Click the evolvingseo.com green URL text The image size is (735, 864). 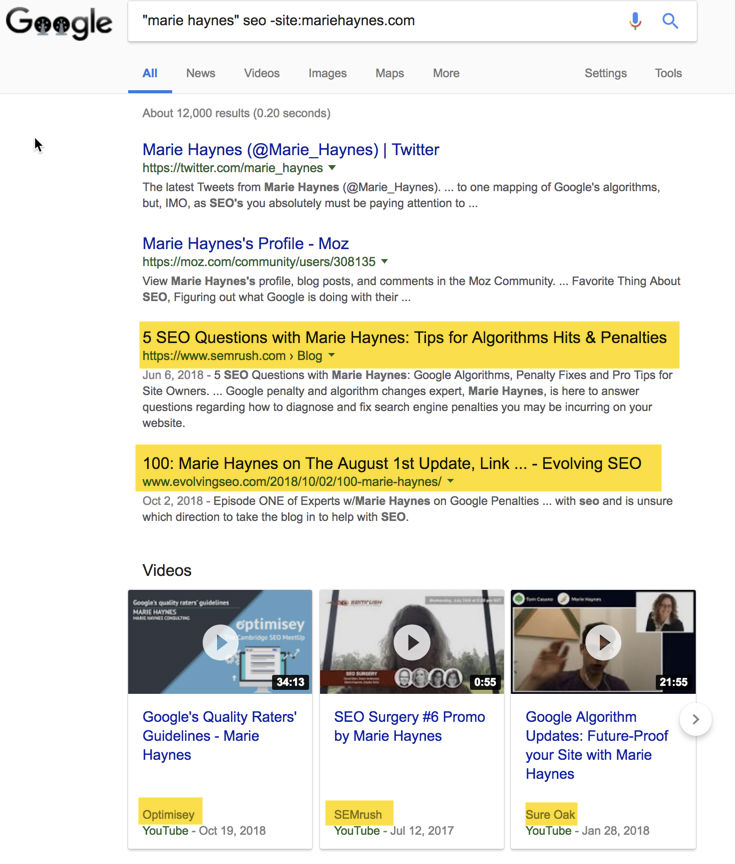tap(292, 481)
